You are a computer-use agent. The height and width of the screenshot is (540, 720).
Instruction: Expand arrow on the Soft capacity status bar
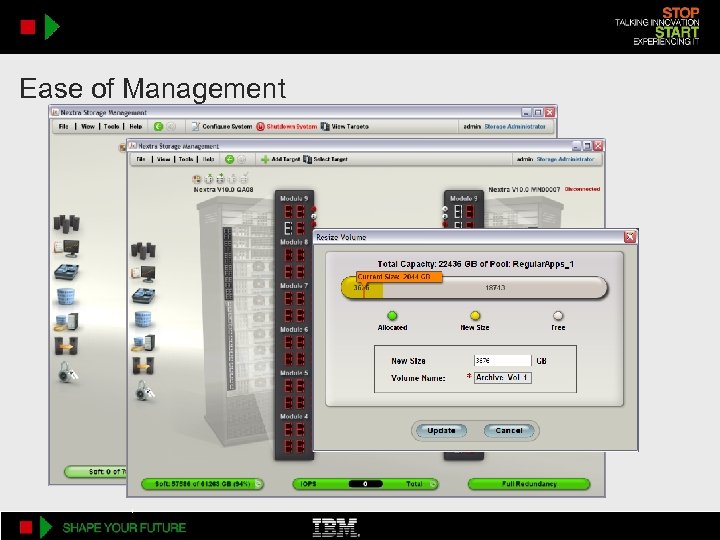[x=259, y=484]
